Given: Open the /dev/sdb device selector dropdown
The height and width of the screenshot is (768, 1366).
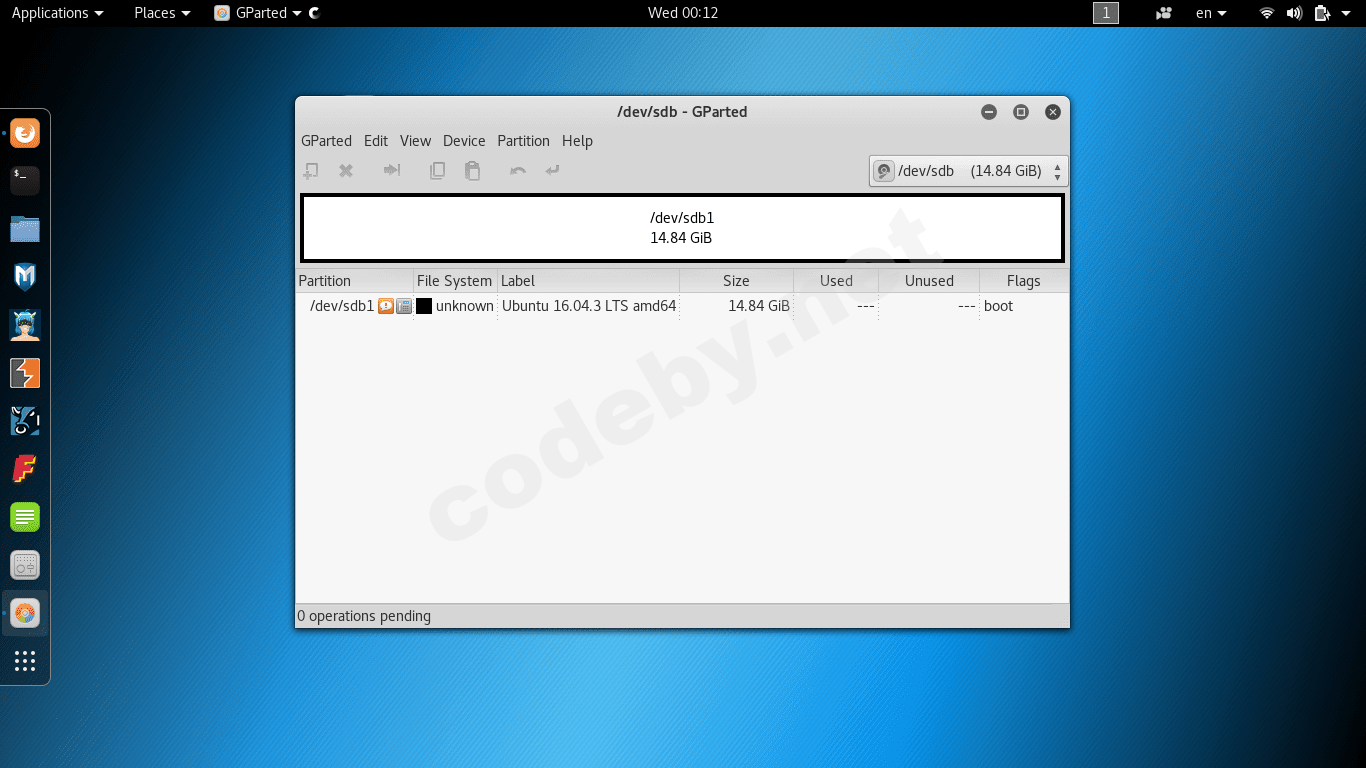Looking at the screenshot, I should (969, 171).
